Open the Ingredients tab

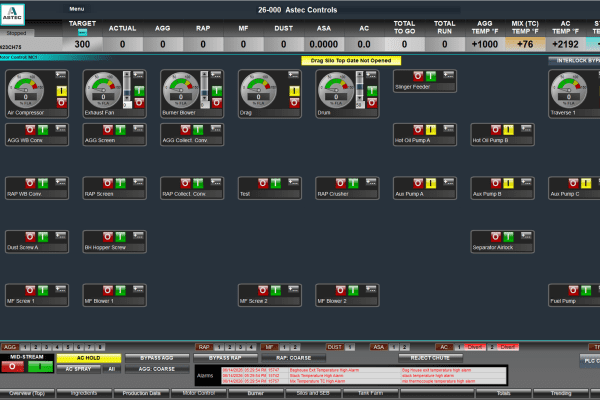[x=84, y=393]
